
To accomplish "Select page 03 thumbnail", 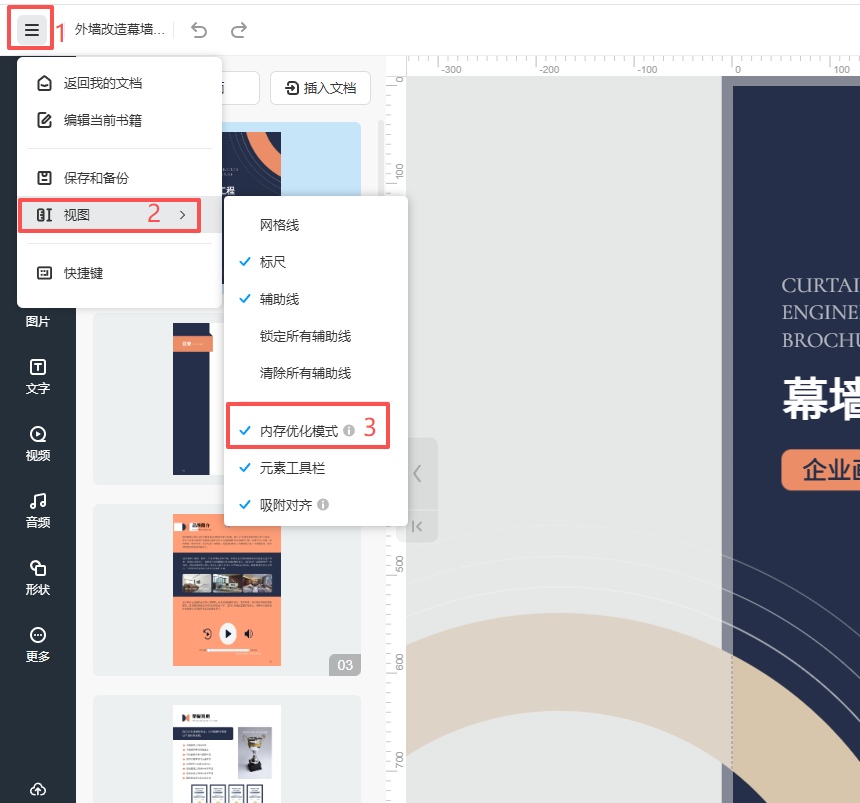I will (227, 589).
